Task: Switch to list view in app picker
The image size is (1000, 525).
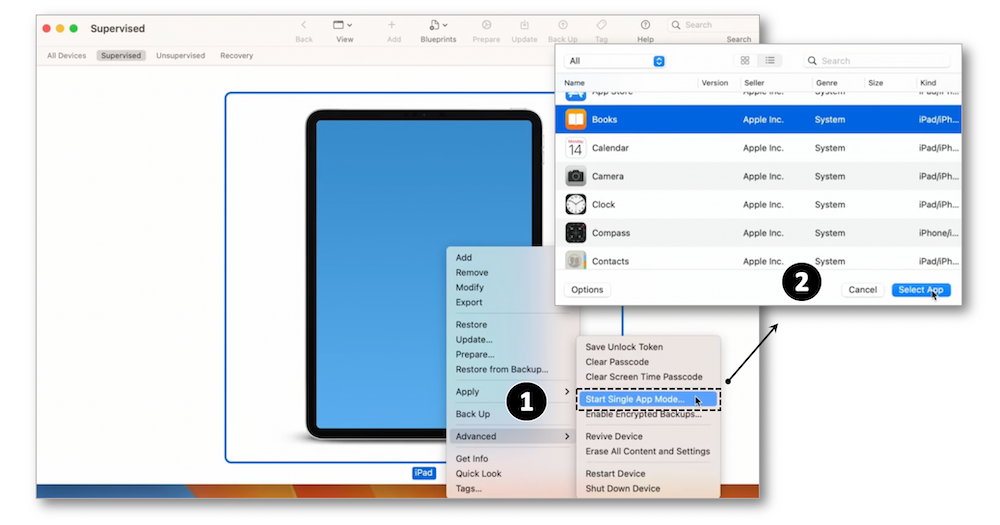Action: pyautogui.click(x=770, y=61)
